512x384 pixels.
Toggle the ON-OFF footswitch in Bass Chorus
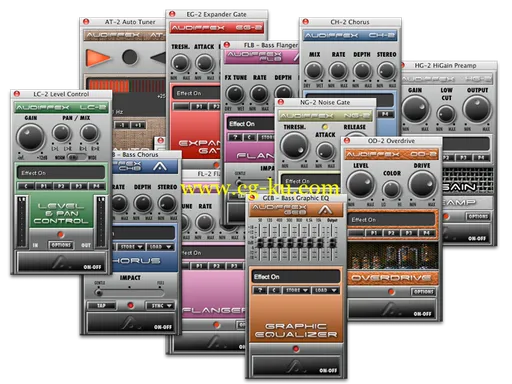tap(131, 322)
